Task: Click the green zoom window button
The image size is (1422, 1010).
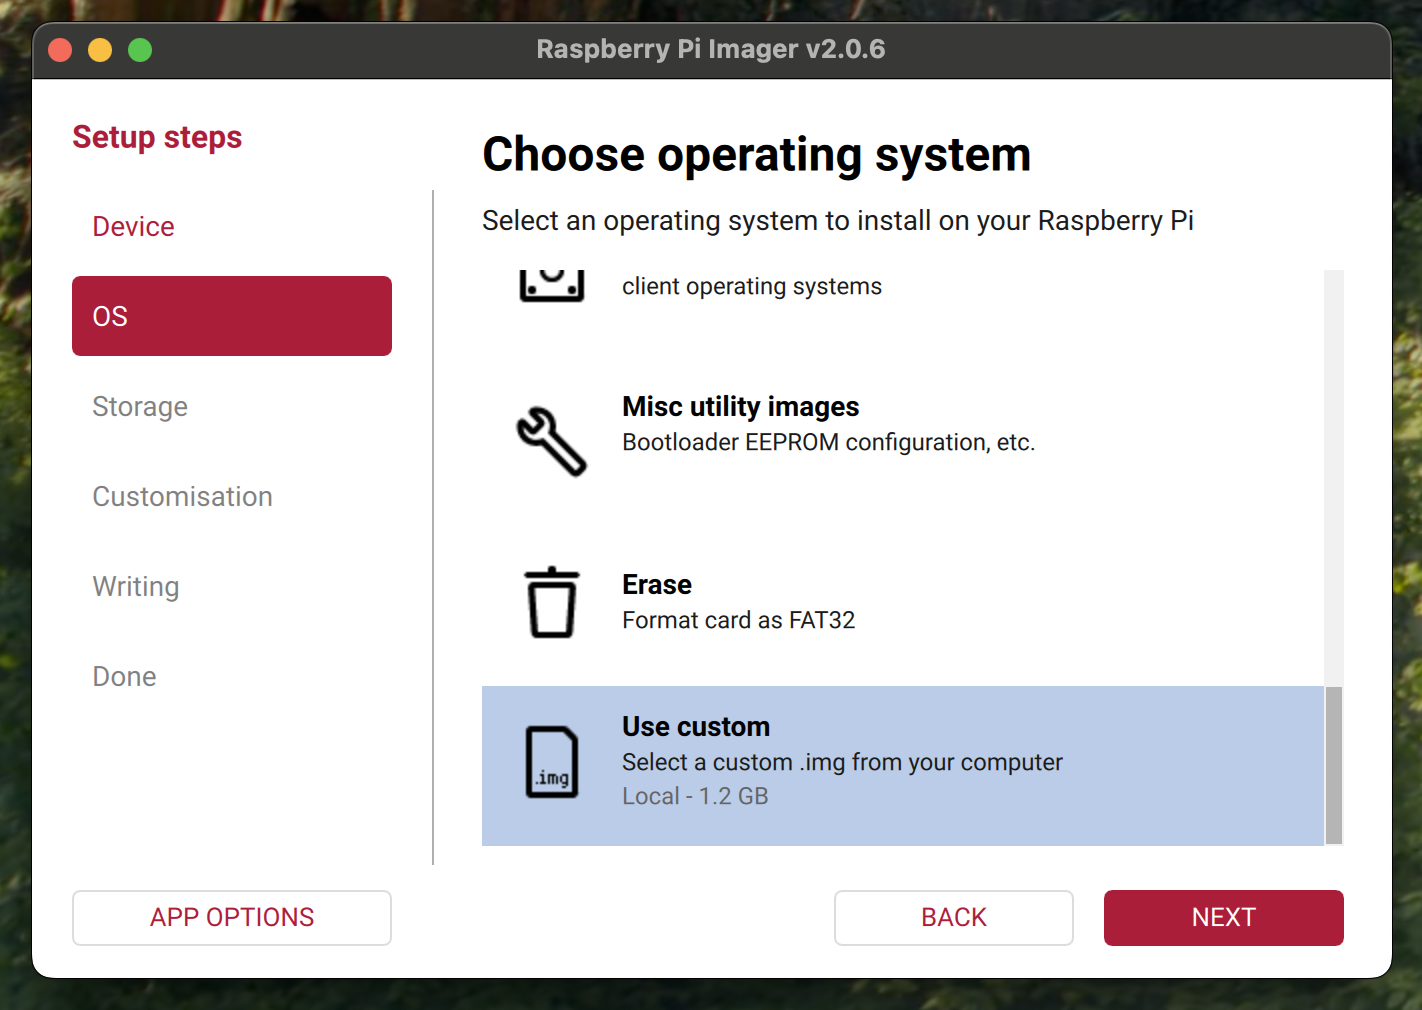Action: (140, 50)
